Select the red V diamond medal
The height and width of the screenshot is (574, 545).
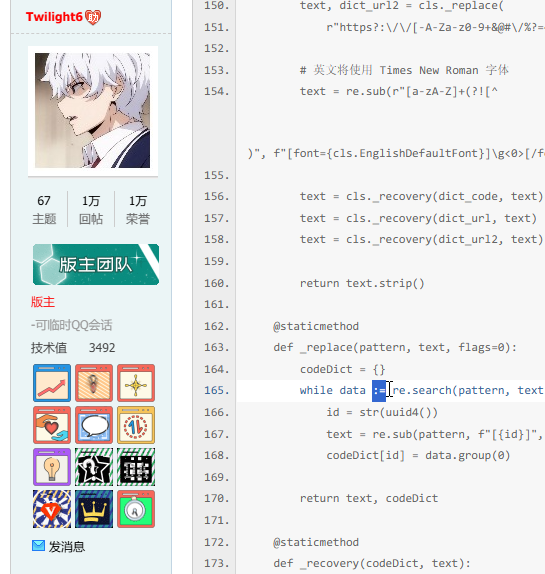[52, 509]
